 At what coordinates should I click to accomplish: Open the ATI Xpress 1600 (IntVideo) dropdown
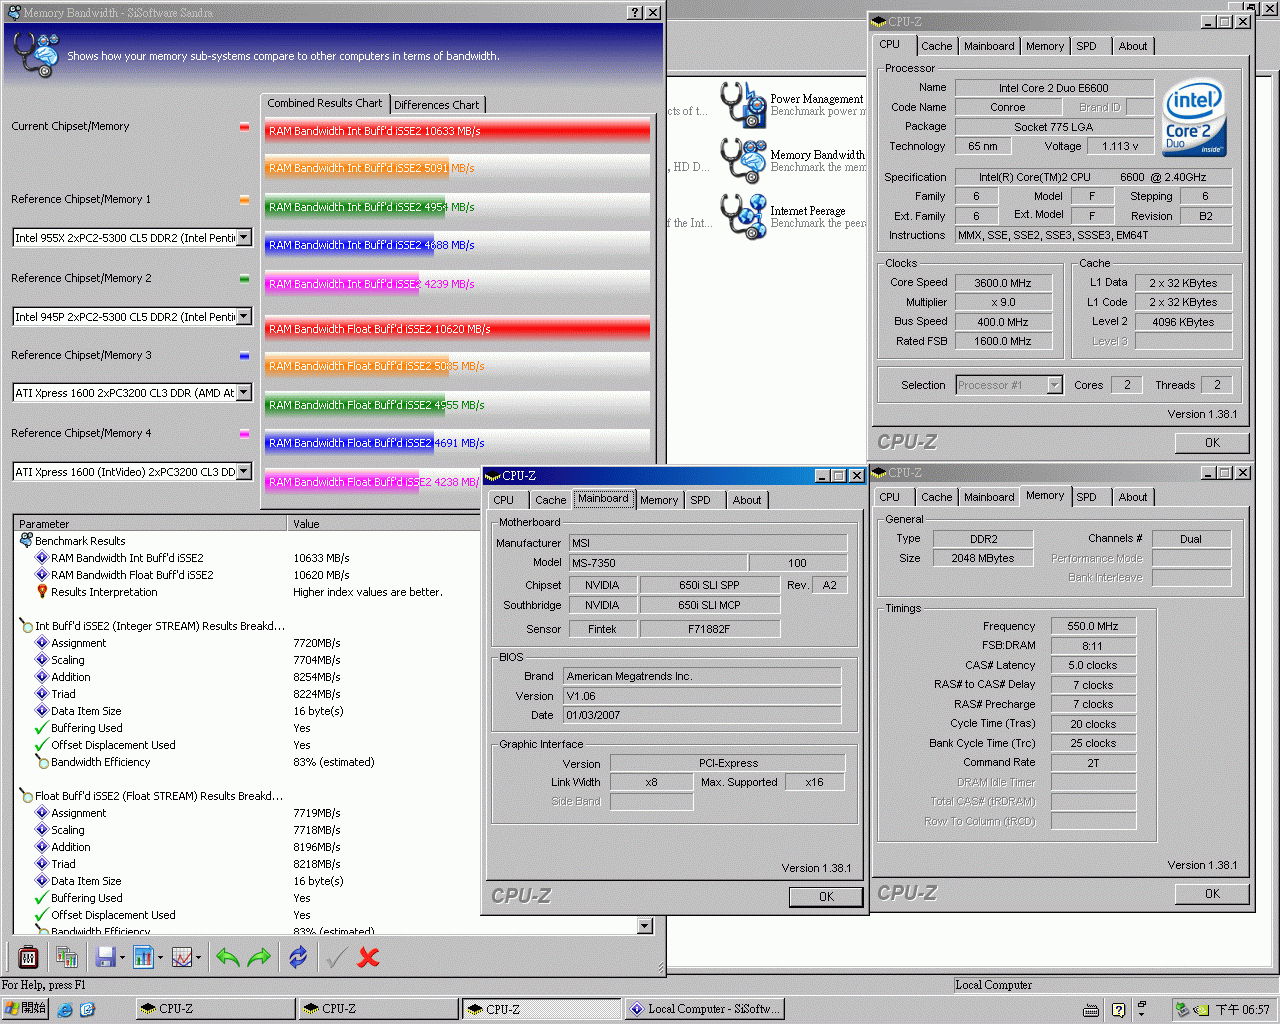[x=243, y=472]
